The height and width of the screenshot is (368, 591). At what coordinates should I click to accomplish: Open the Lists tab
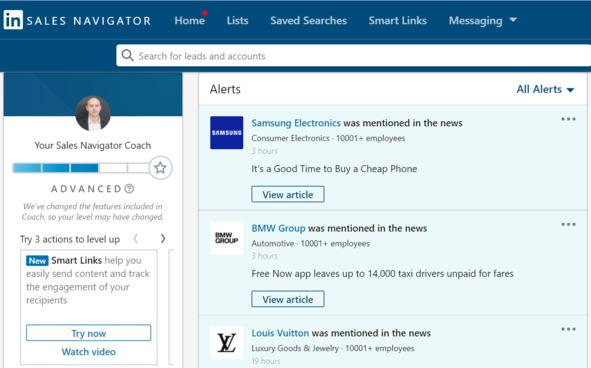[x=237, y=20]
